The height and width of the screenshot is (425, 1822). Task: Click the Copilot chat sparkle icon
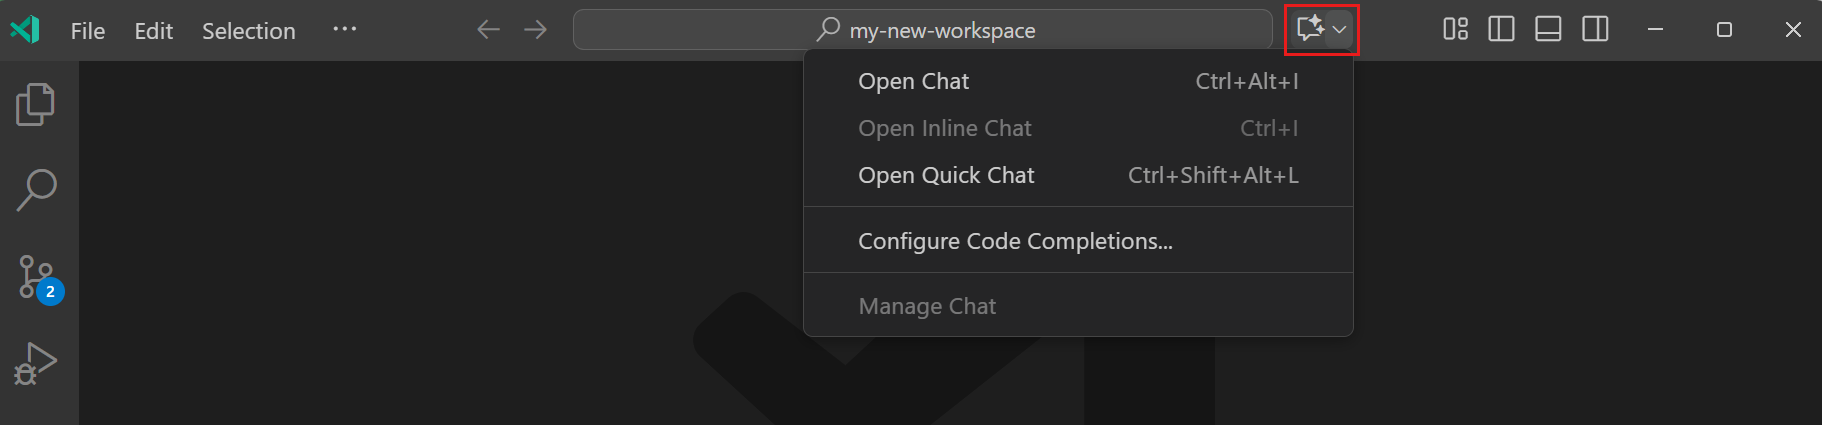click(x=1309, y=29)
